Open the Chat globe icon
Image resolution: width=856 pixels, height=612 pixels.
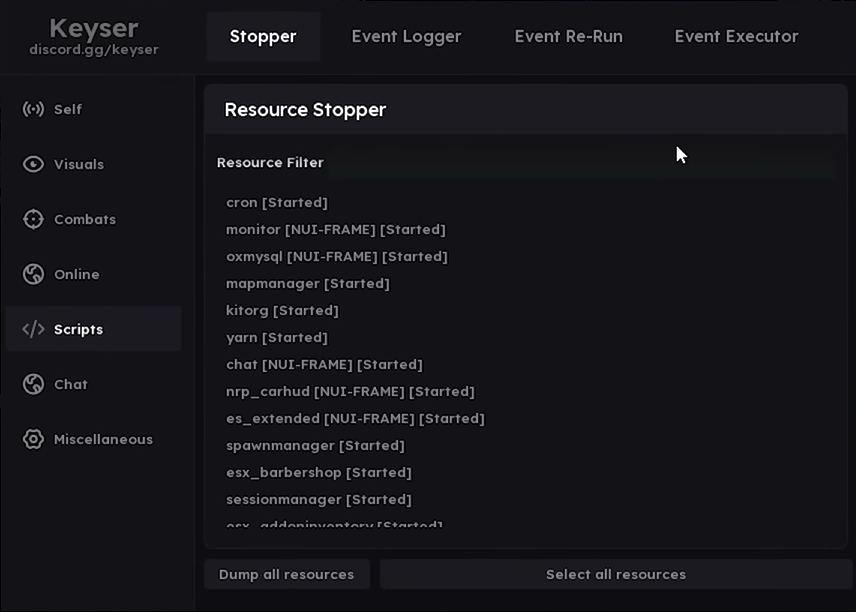click(x=33, y=384)
